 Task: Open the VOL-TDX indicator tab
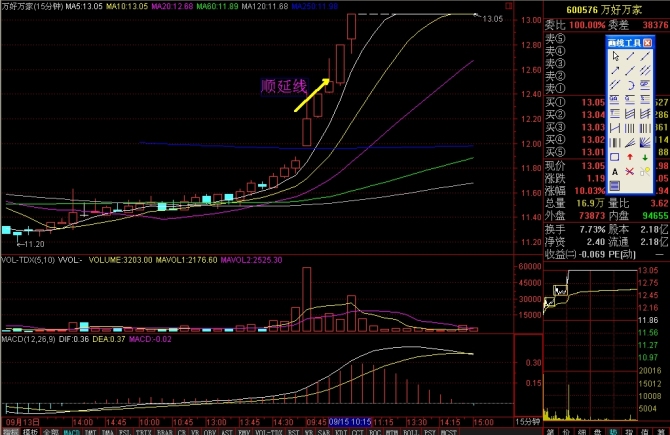(268, 432)
